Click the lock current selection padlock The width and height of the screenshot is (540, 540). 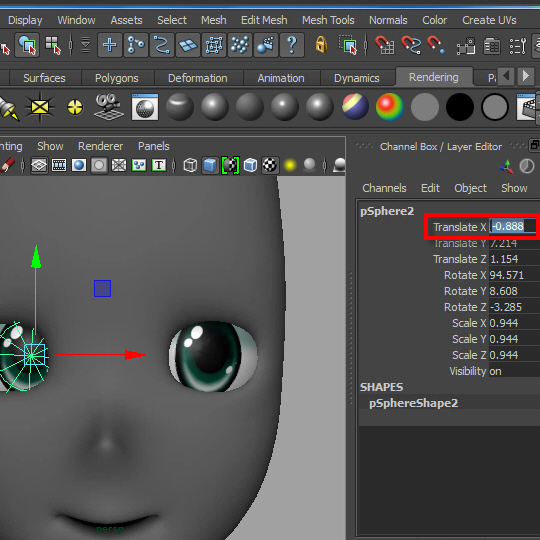point(321,45)
